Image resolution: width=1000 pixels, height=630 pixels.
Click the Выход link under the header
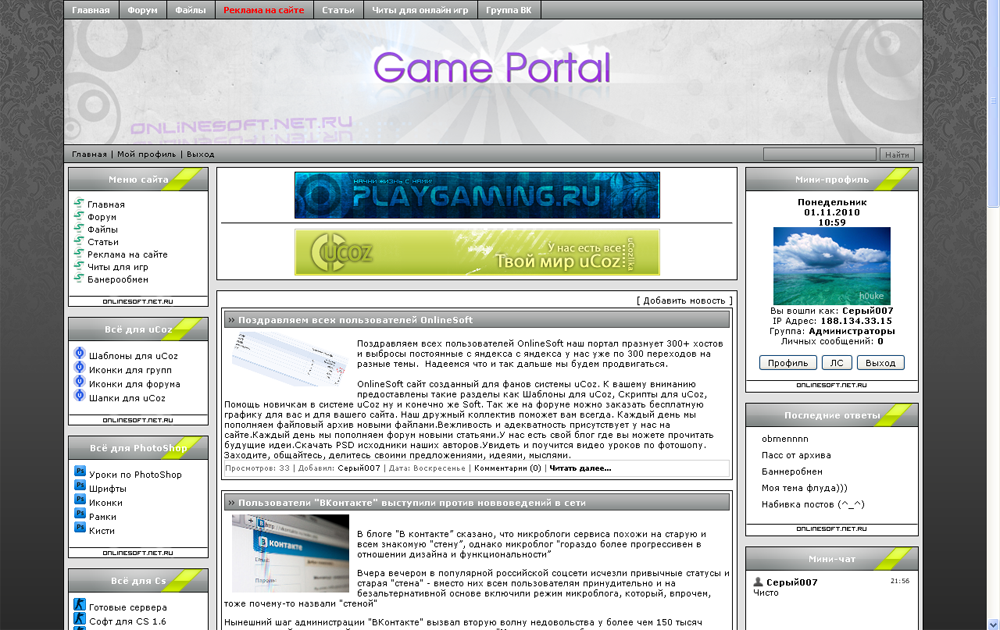tap(200, 154)
